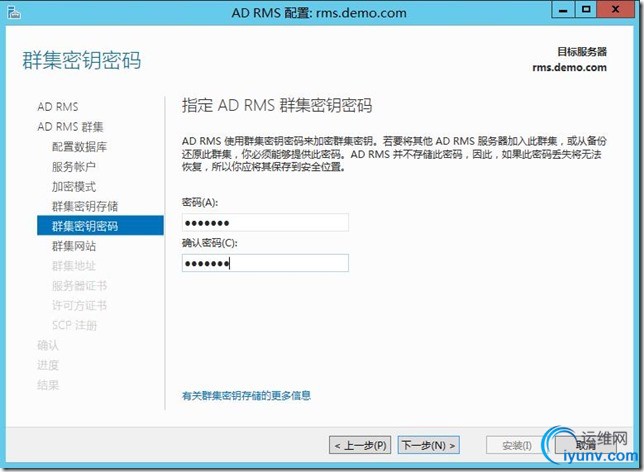This screenshot has width=644, height=472.
Task: Click the disabled 群集地址 step
Action: (74, 266)
